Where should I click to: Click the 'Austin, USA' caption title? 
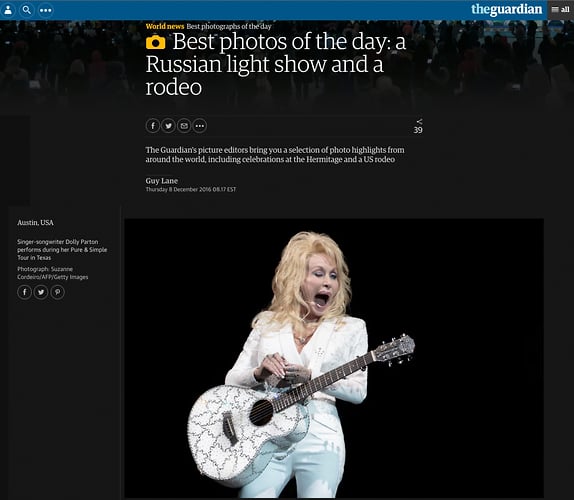pos(36,223)
